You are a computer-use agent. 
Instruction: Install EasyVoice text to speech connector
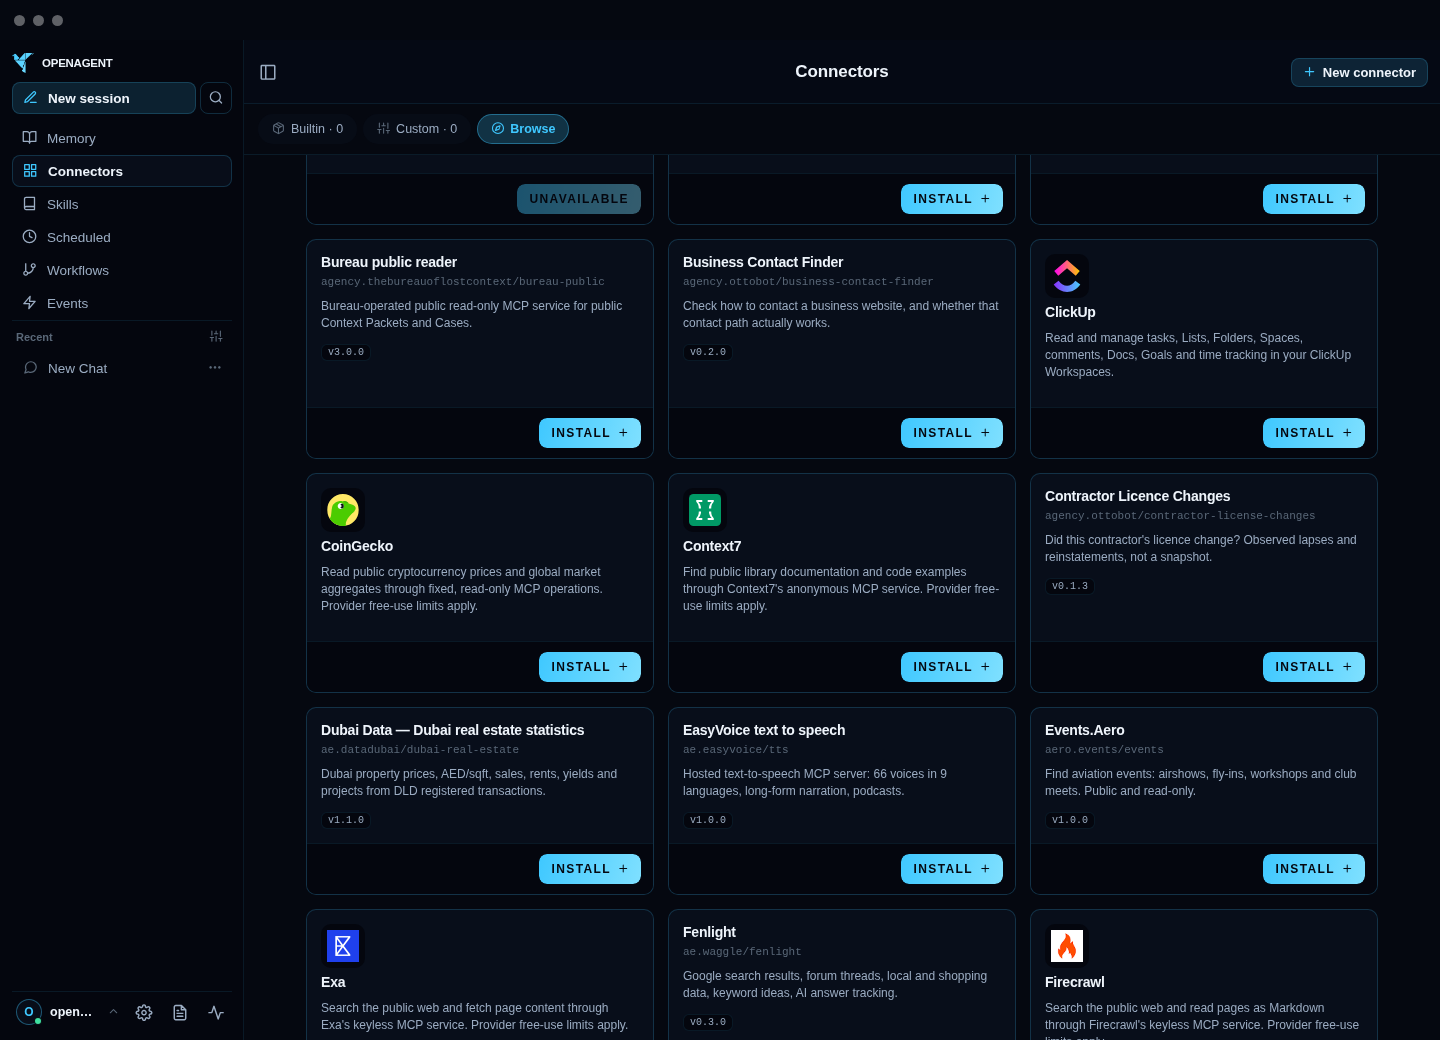tap(952, 869)
